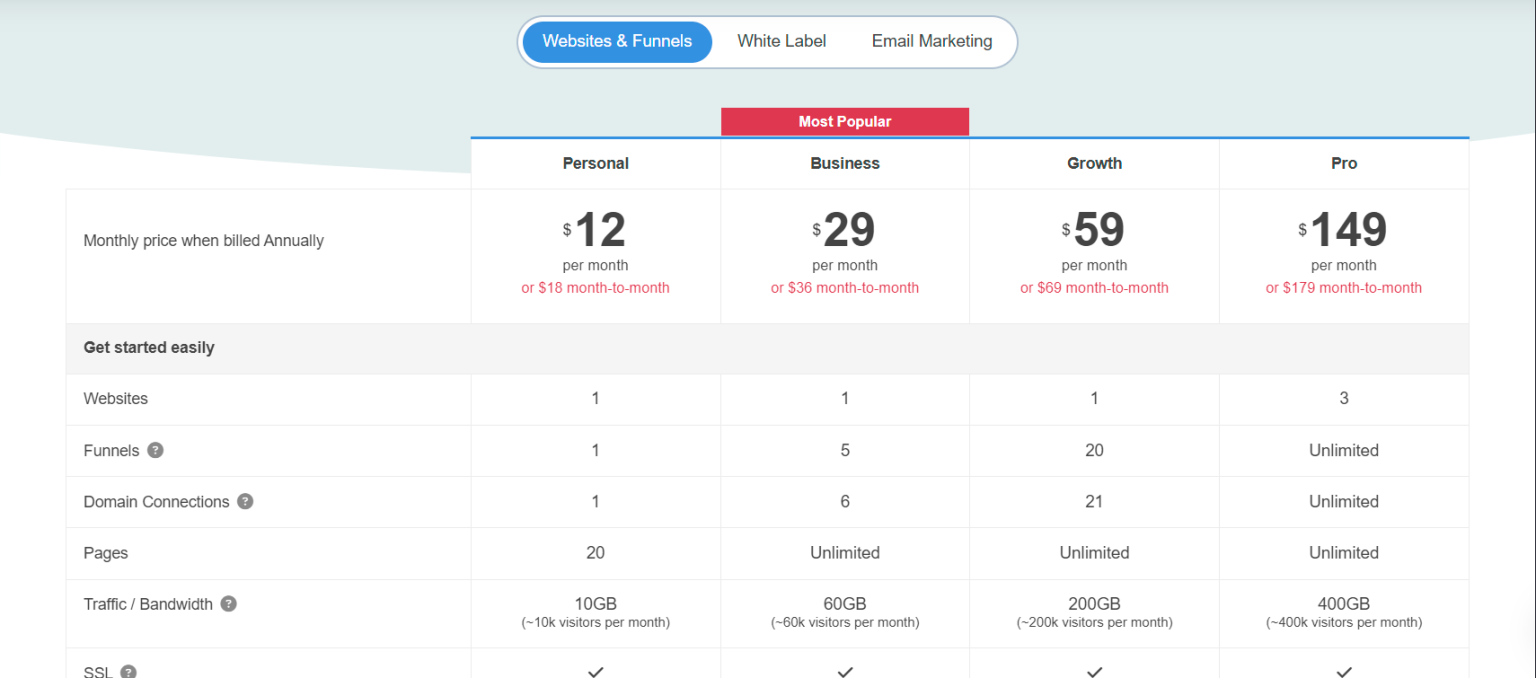Select the Personal plan header
Screen dimensions: 1536x678
point(595,162)
